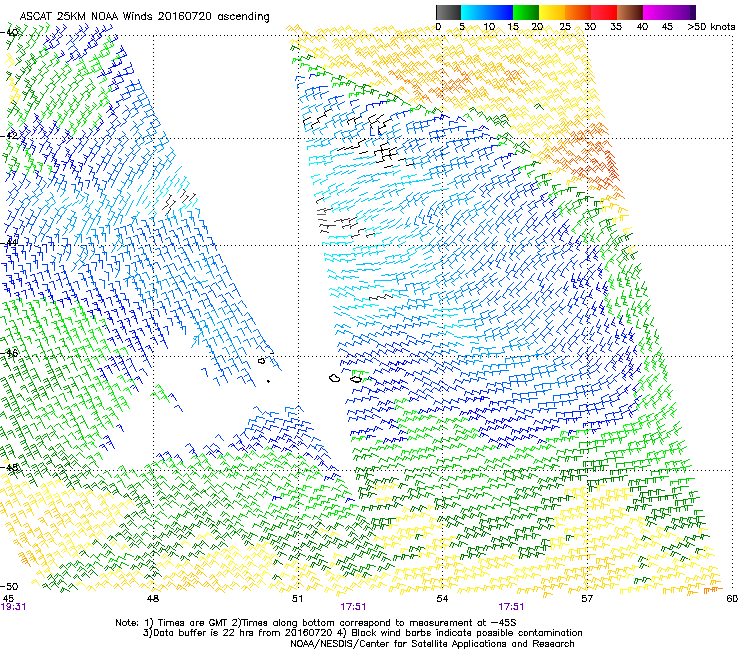Click the cyan-to-blue 5-15 knots legend segment

[x=487, y=12]
